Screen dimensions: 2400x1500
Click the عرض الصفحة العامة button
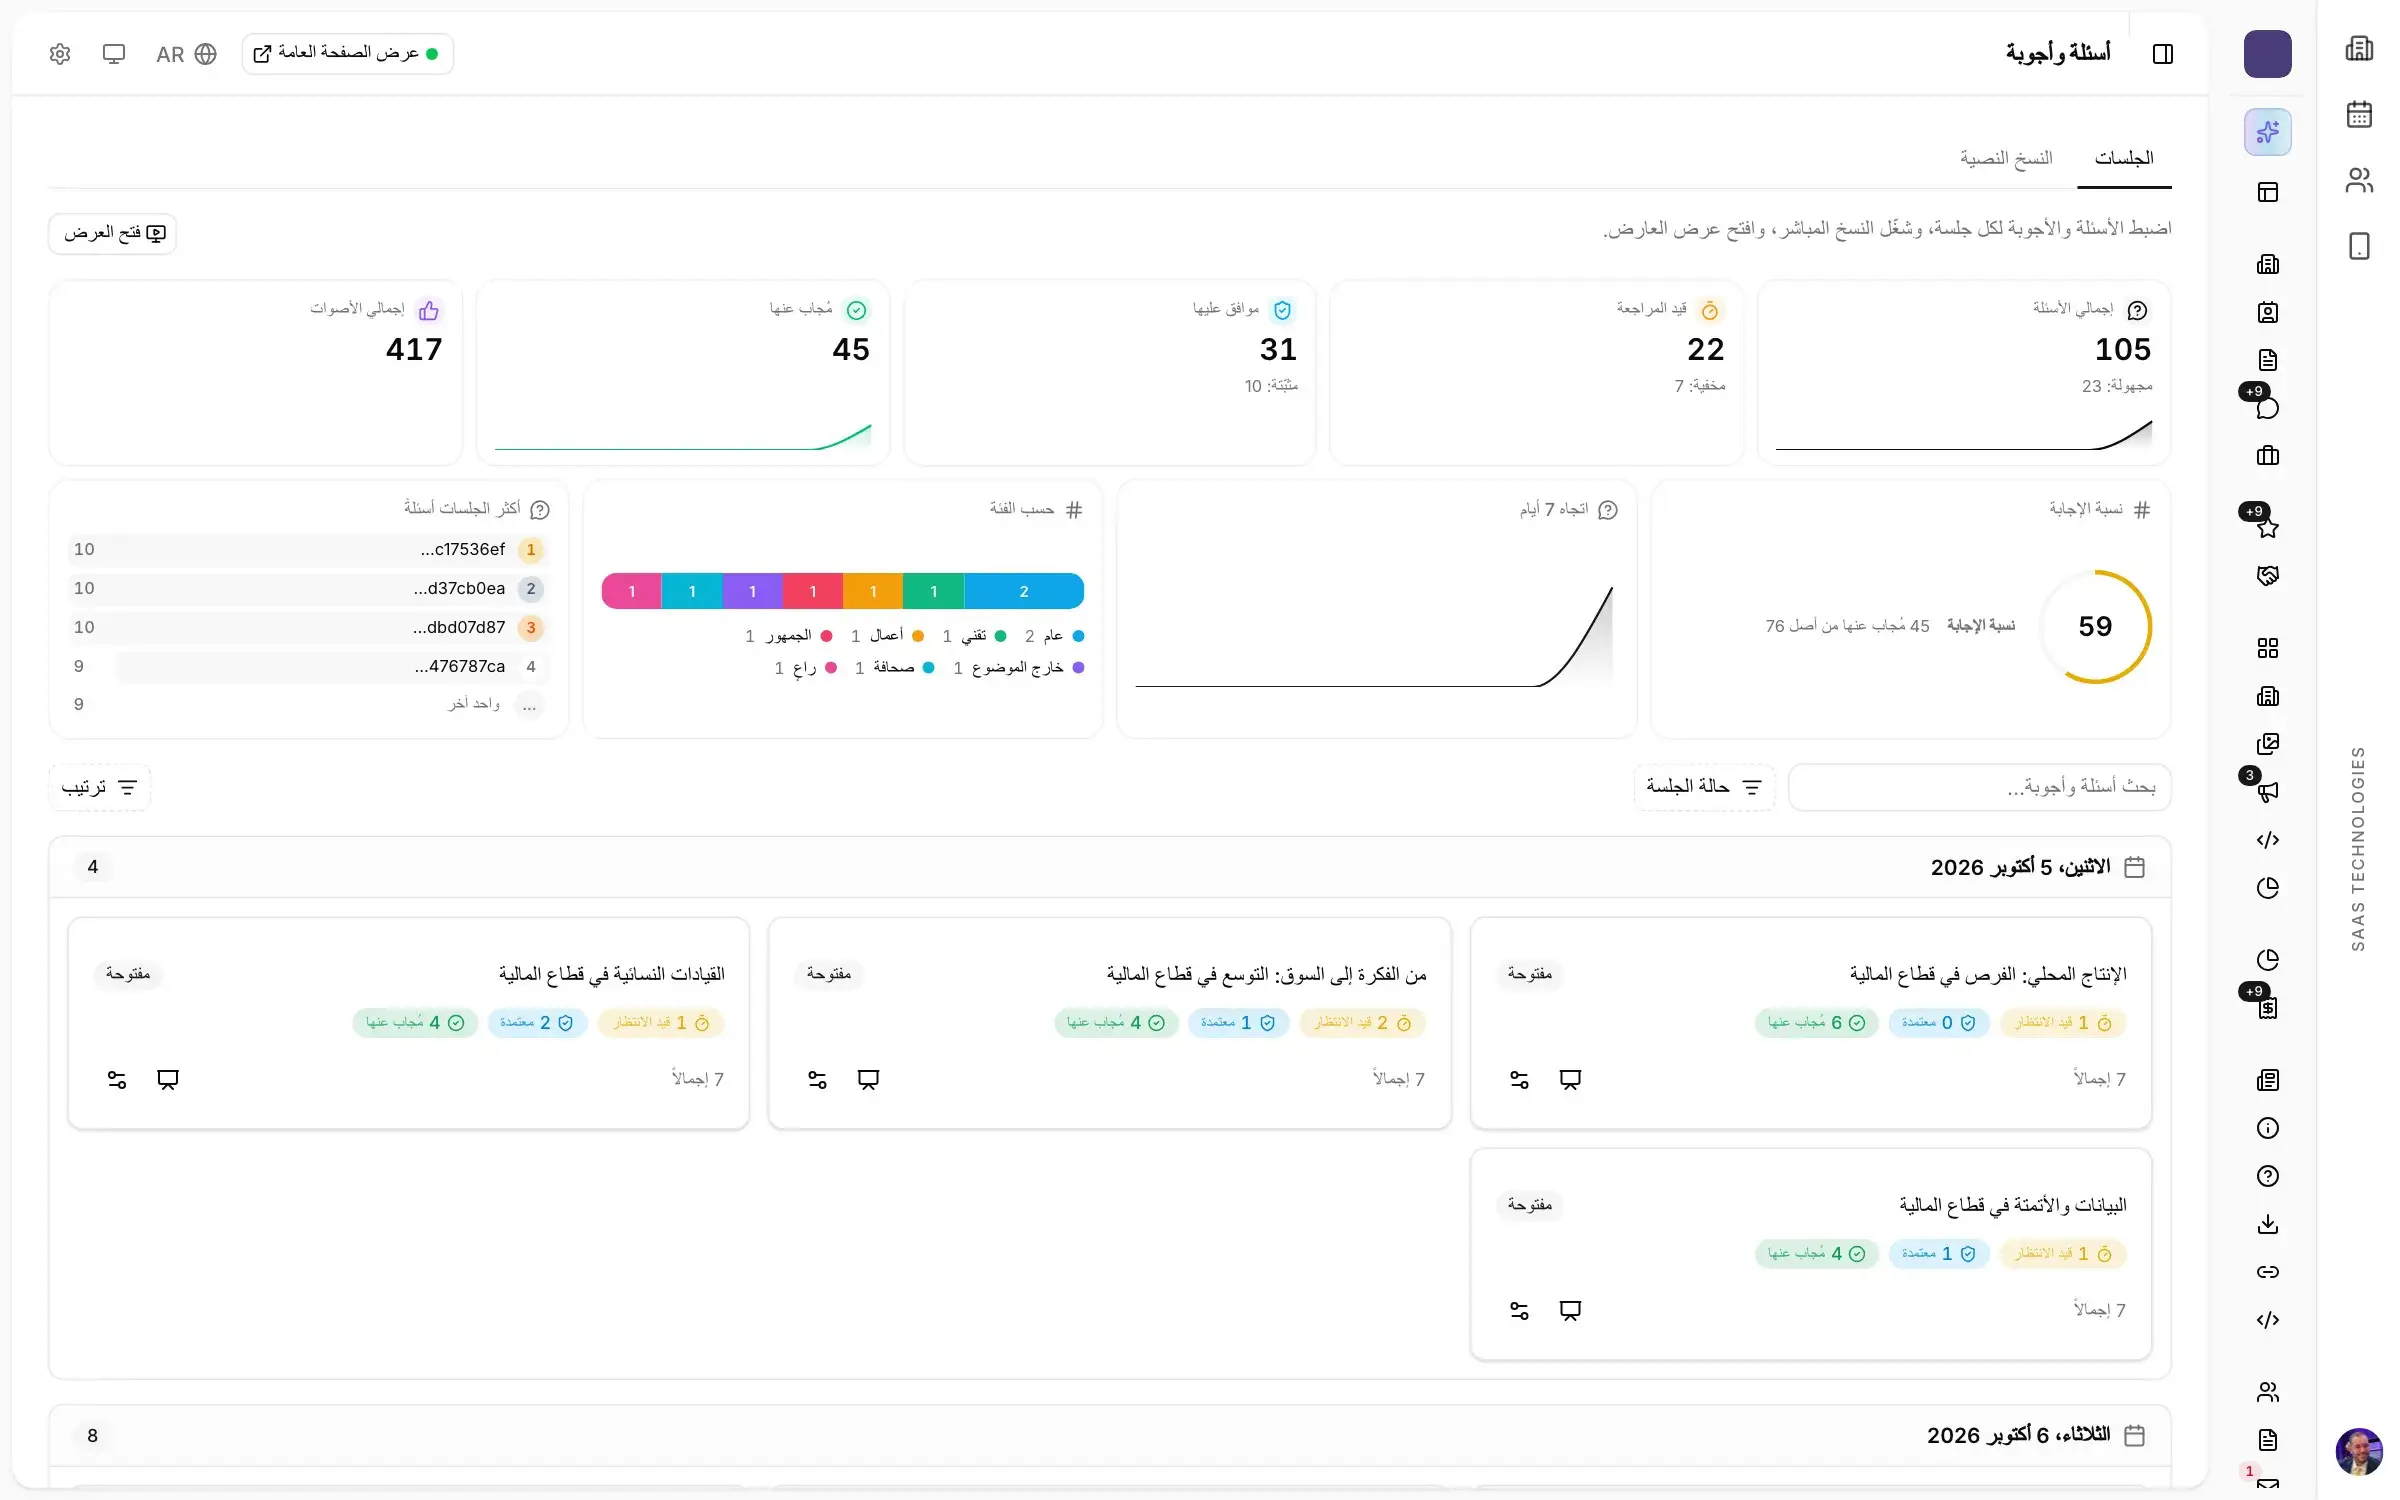pos(347,54)
